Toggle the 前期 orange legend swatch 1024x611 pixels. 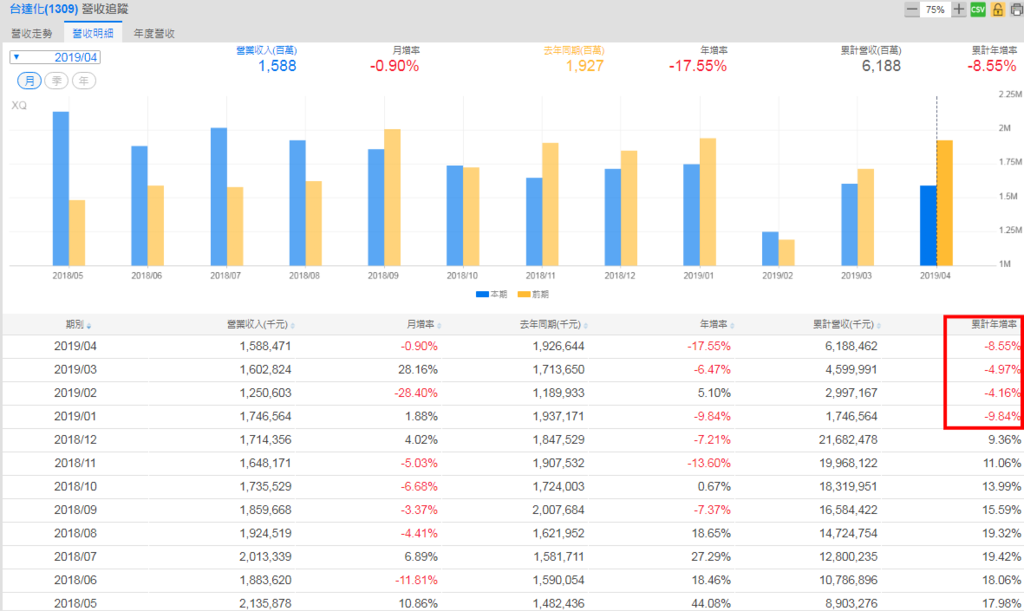click(x=524, y=294)
